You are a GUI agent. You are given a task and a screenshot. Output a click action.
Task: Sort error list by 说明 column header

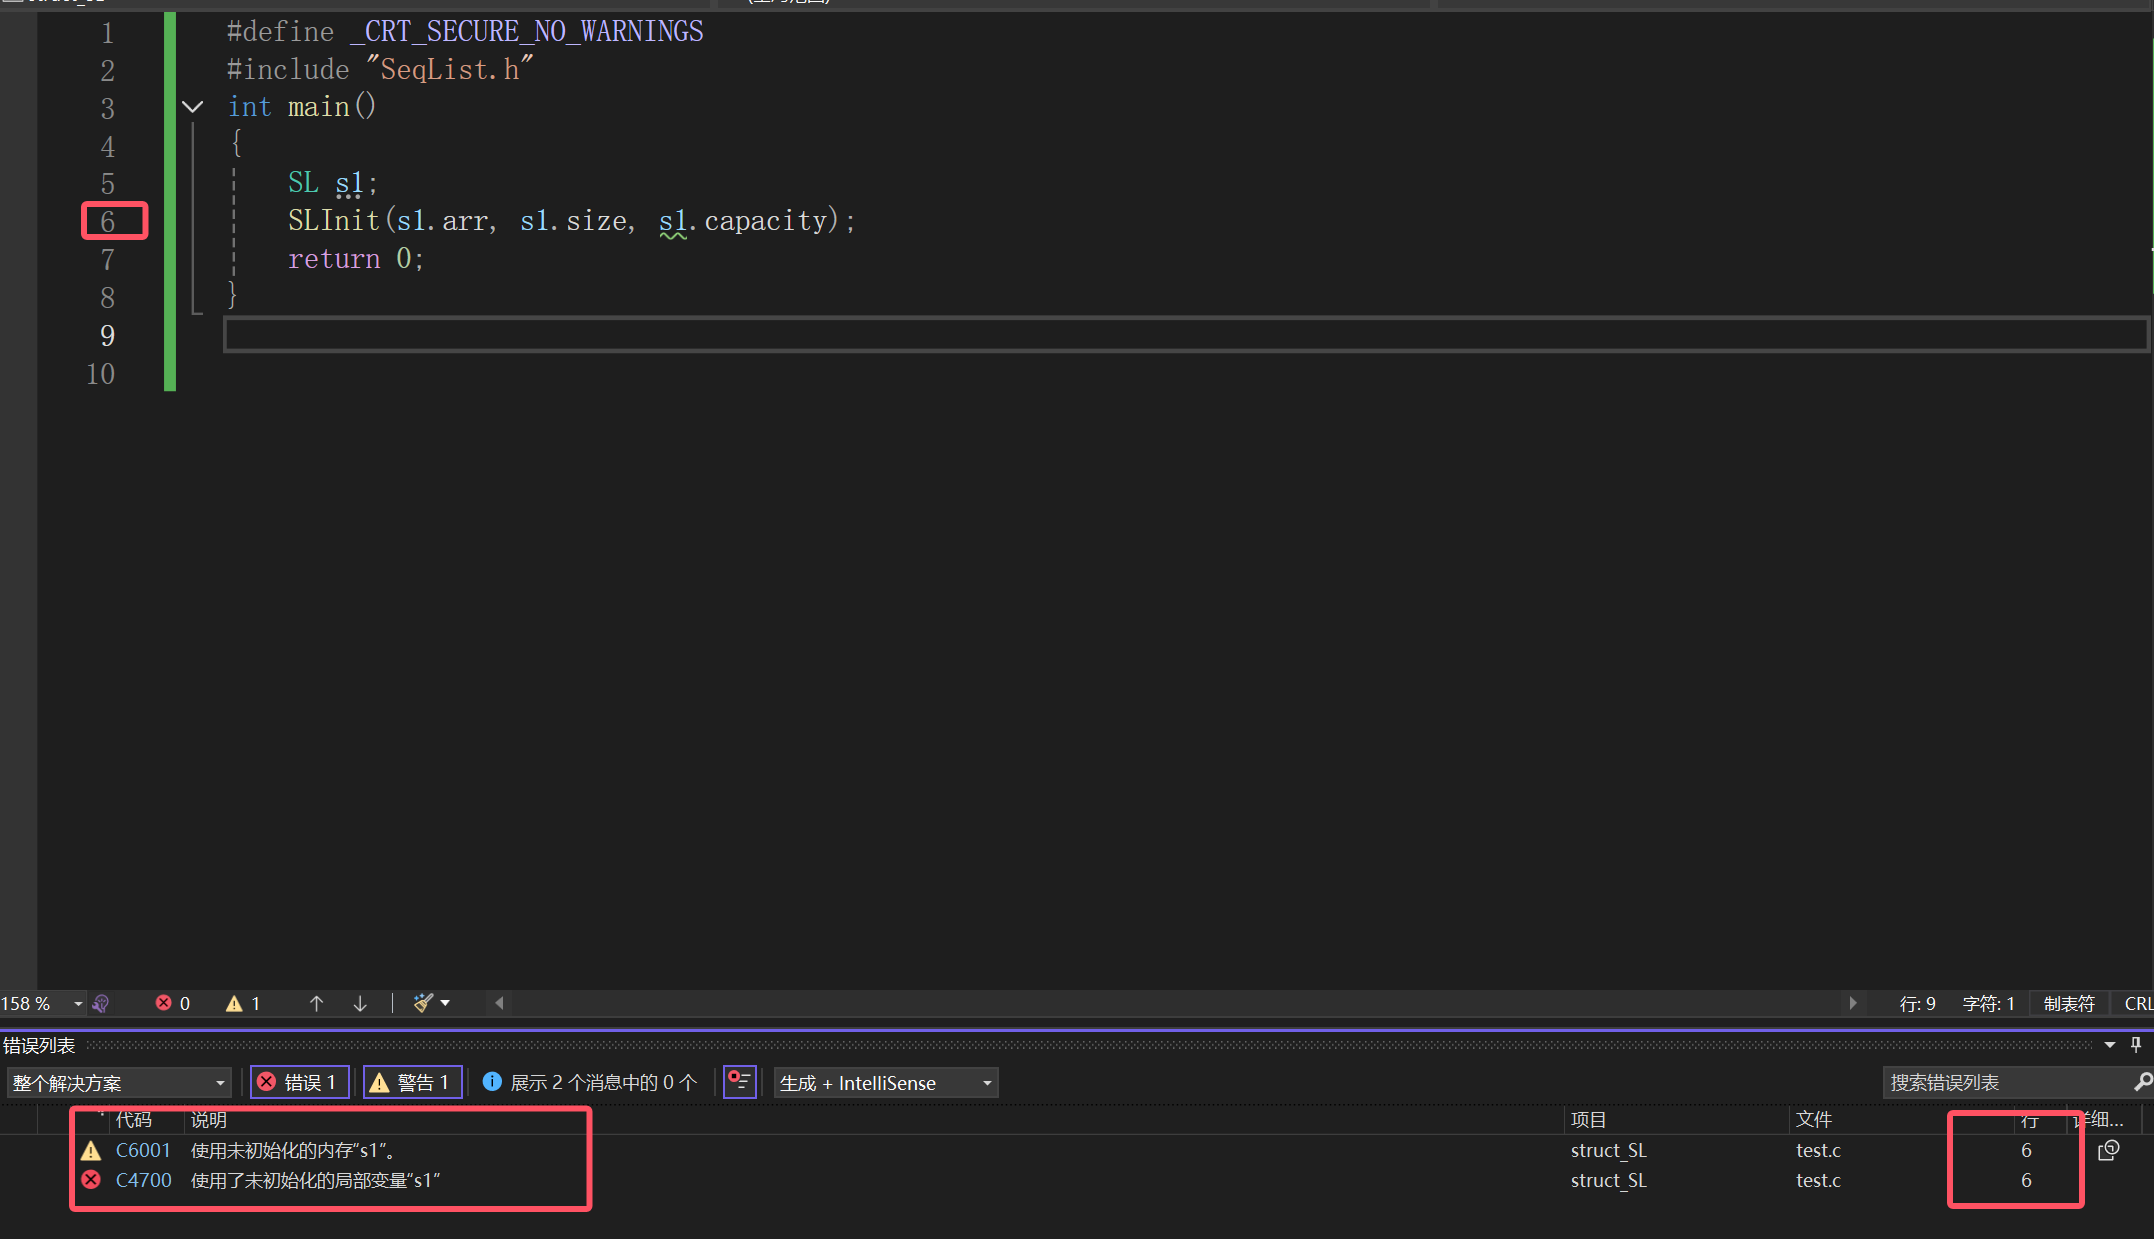pos(209,1120)
